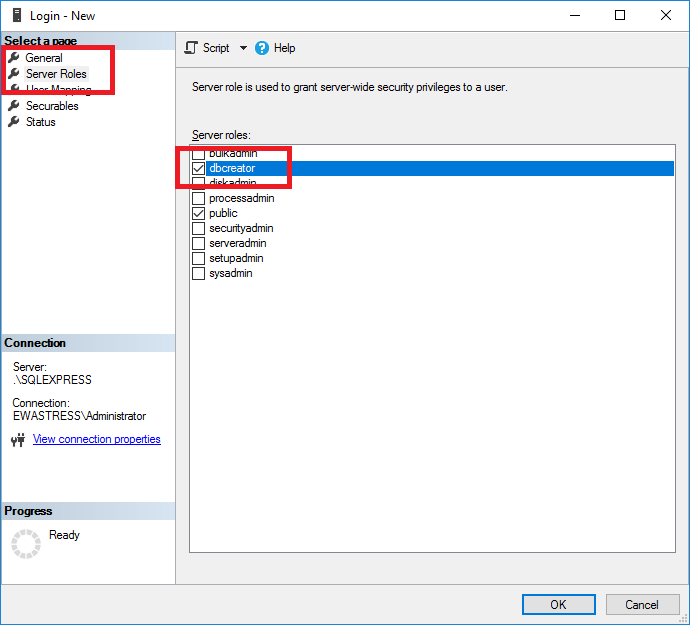The width and height of the screenshot is (690, 625).
Task: Click the connection properties icon
Action: pyautogui.click(x=18, y=440)
